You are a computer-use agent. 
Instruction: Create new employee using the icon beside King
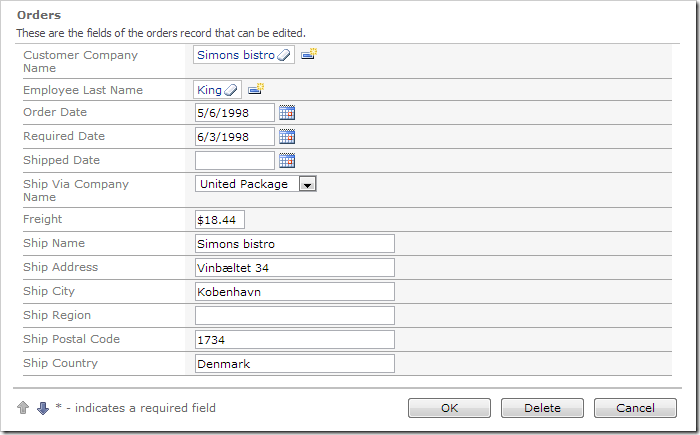[x=256, y=89]
